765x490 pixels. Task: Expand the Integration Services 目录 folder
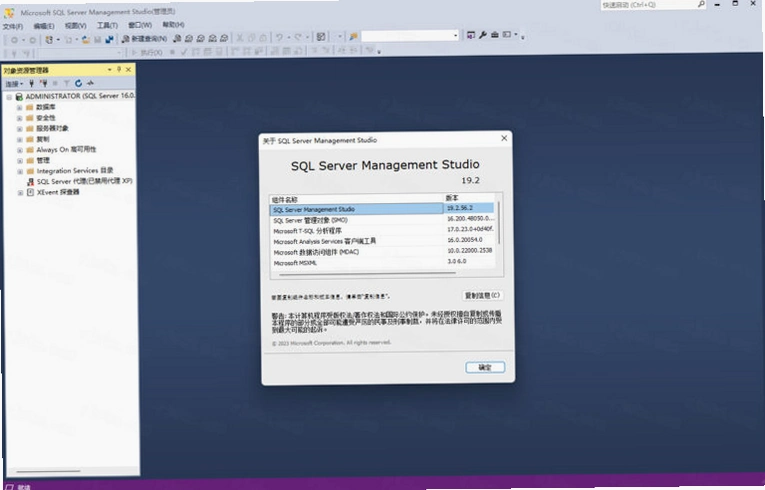pyautogui.click(x=20, y=171)
